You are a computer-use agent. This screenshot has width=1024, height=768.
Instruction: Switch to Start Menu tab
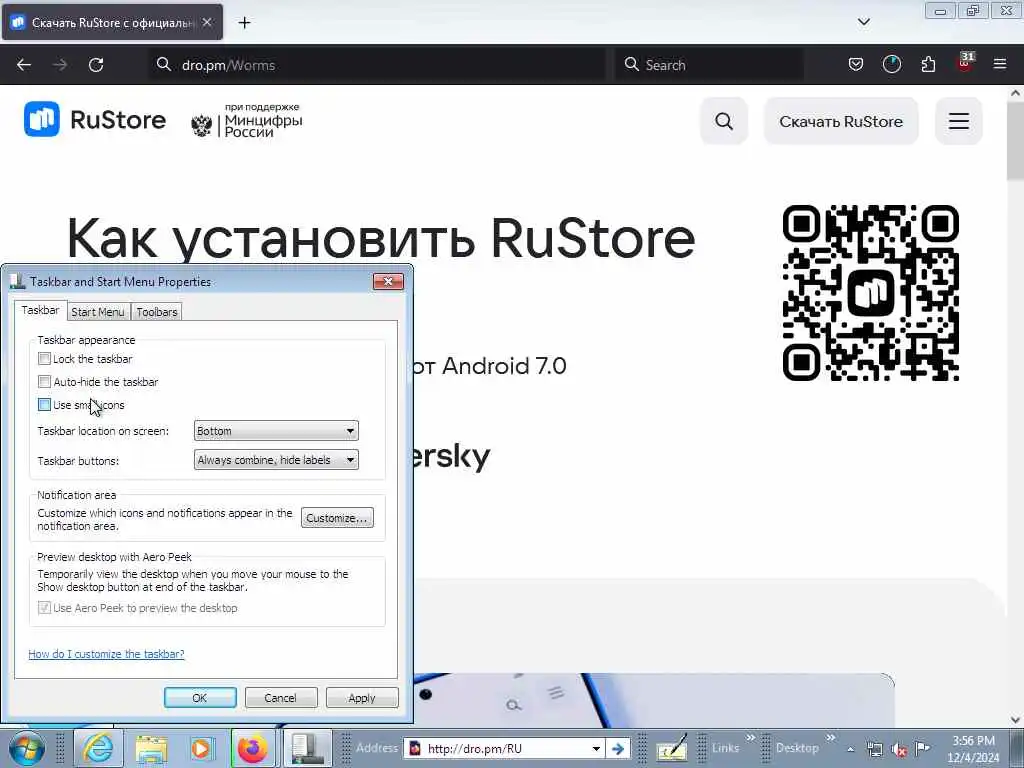97,312
